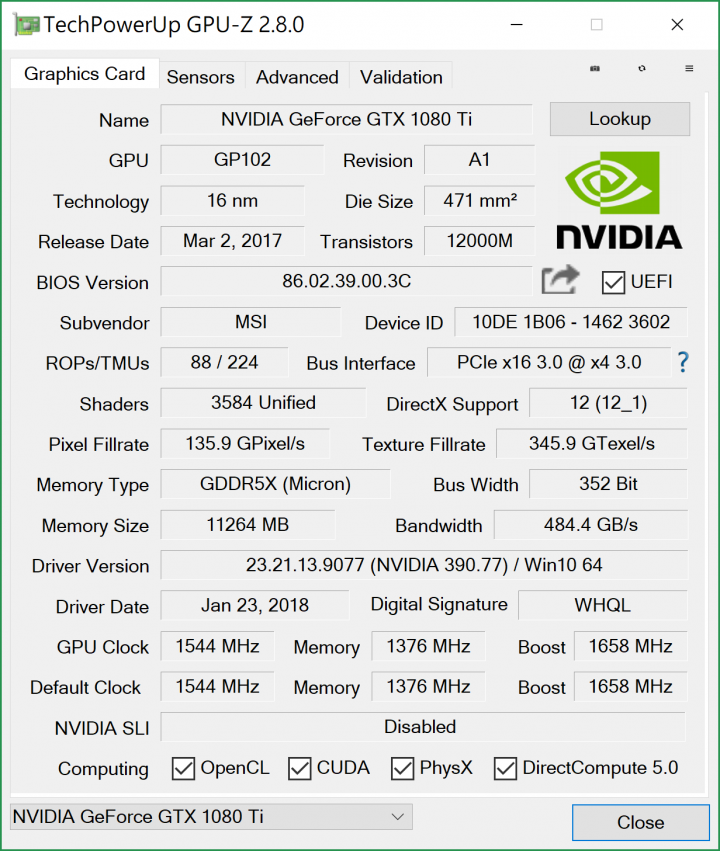Image resolution: width=720 pixels, height=851 pixels.
Task: Disable DirectCompute 5.0 support
Action: 505,768
